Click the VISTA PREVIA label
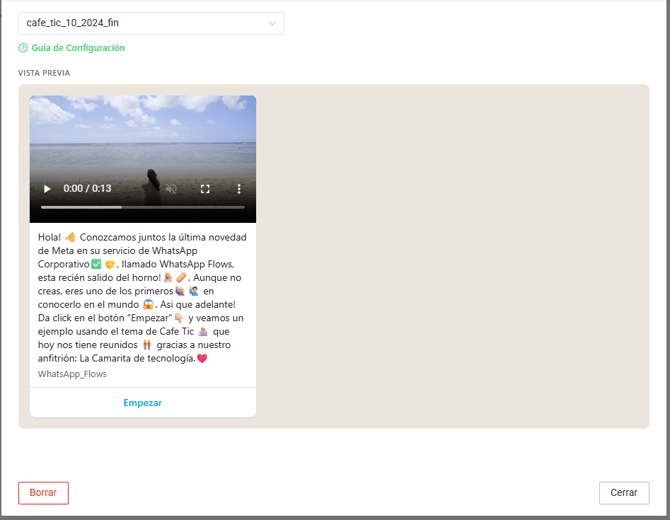 pyautogui.click(x=44, y=73)
